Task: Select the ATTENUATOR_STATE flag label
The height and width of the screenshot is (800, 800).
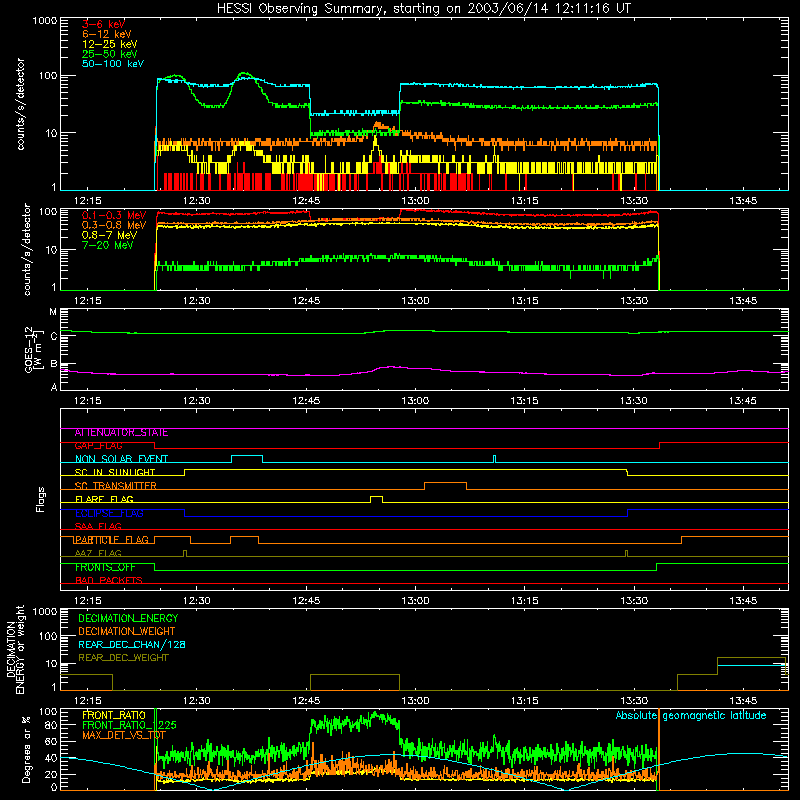Action: pyautogui.click(x=121, y=433)
